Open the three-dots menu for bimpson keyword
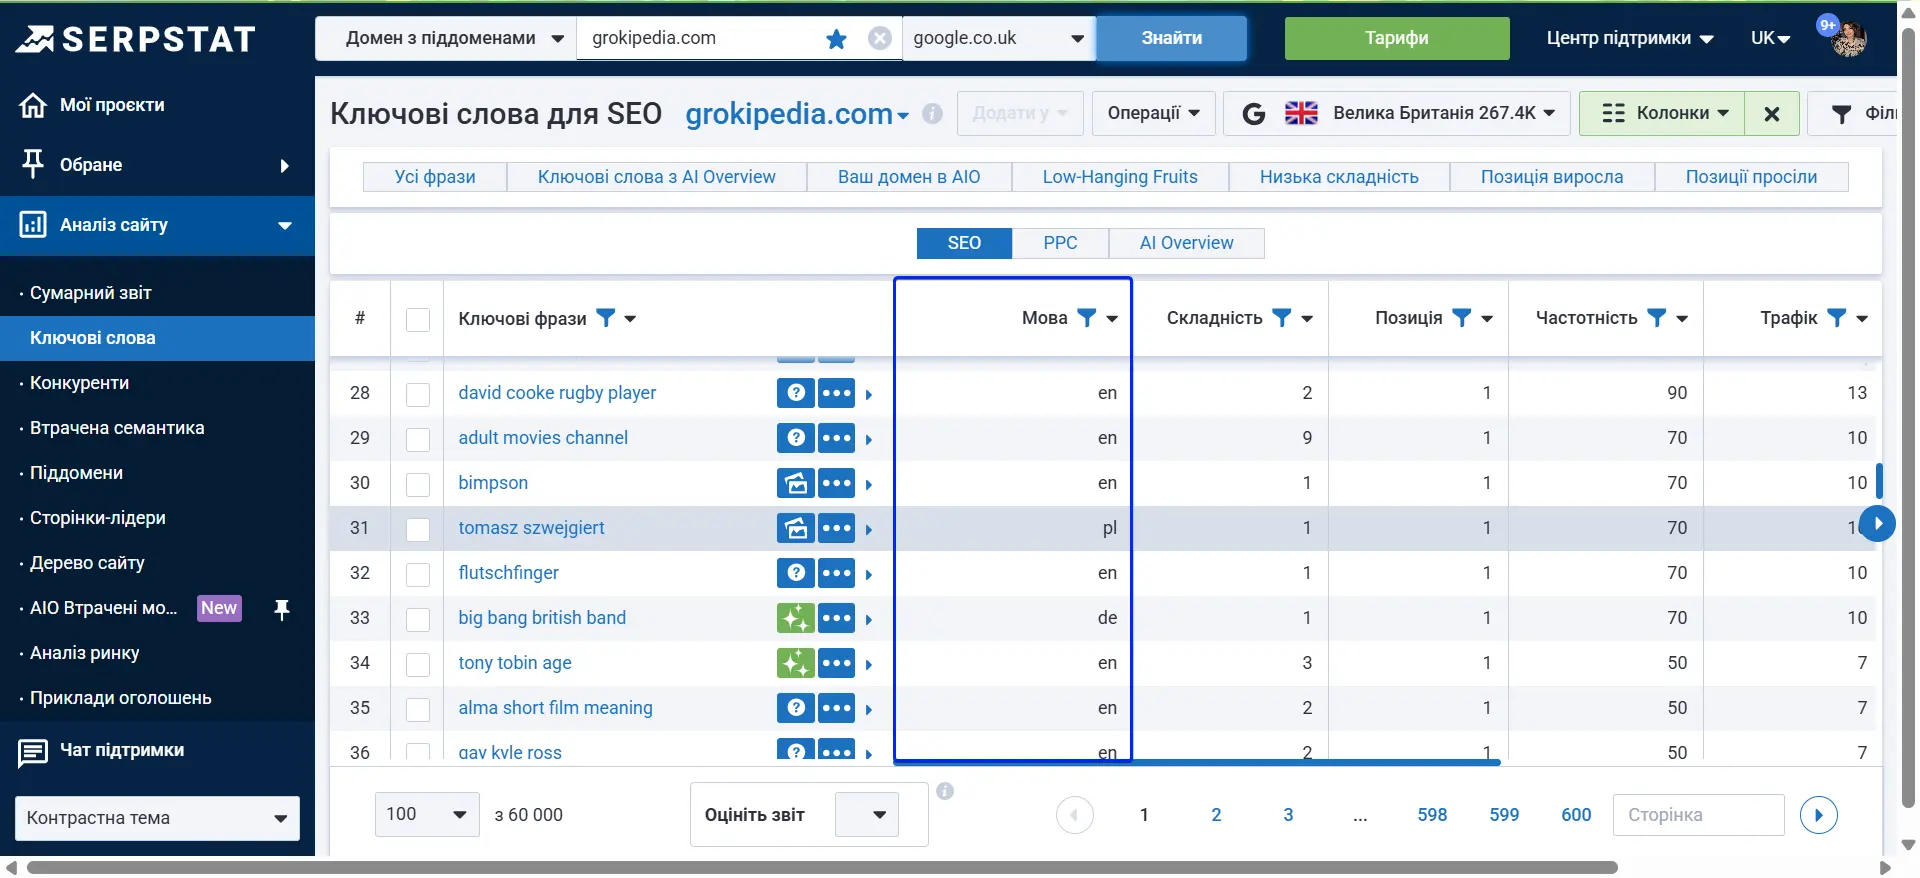The image size is (1920, 878). (836, 483)
